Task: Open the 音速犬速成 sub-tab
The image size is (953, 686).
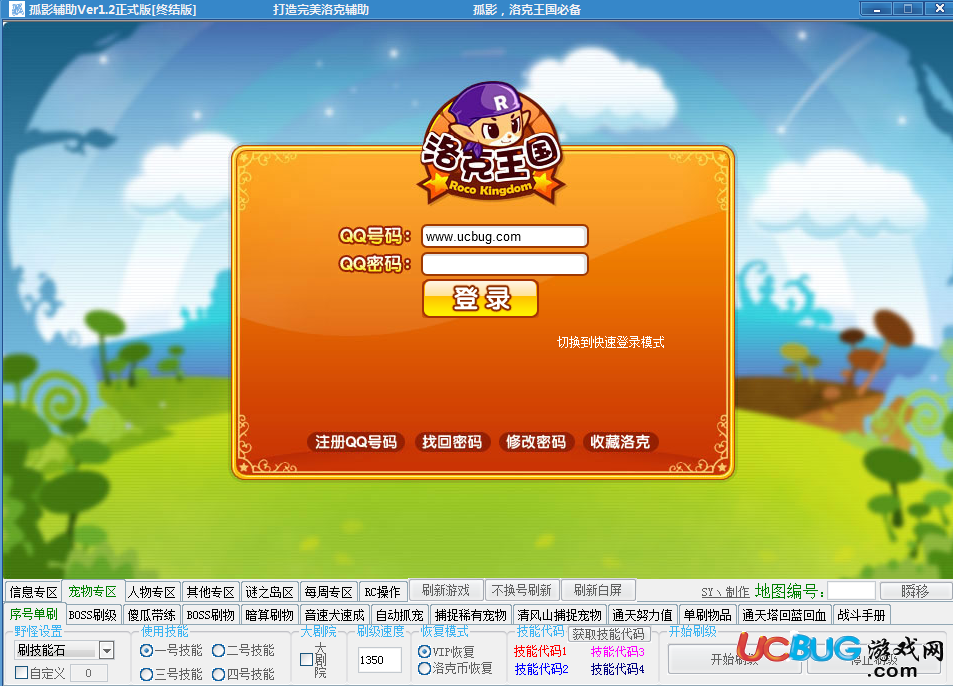Action: (x=334, y=615)
